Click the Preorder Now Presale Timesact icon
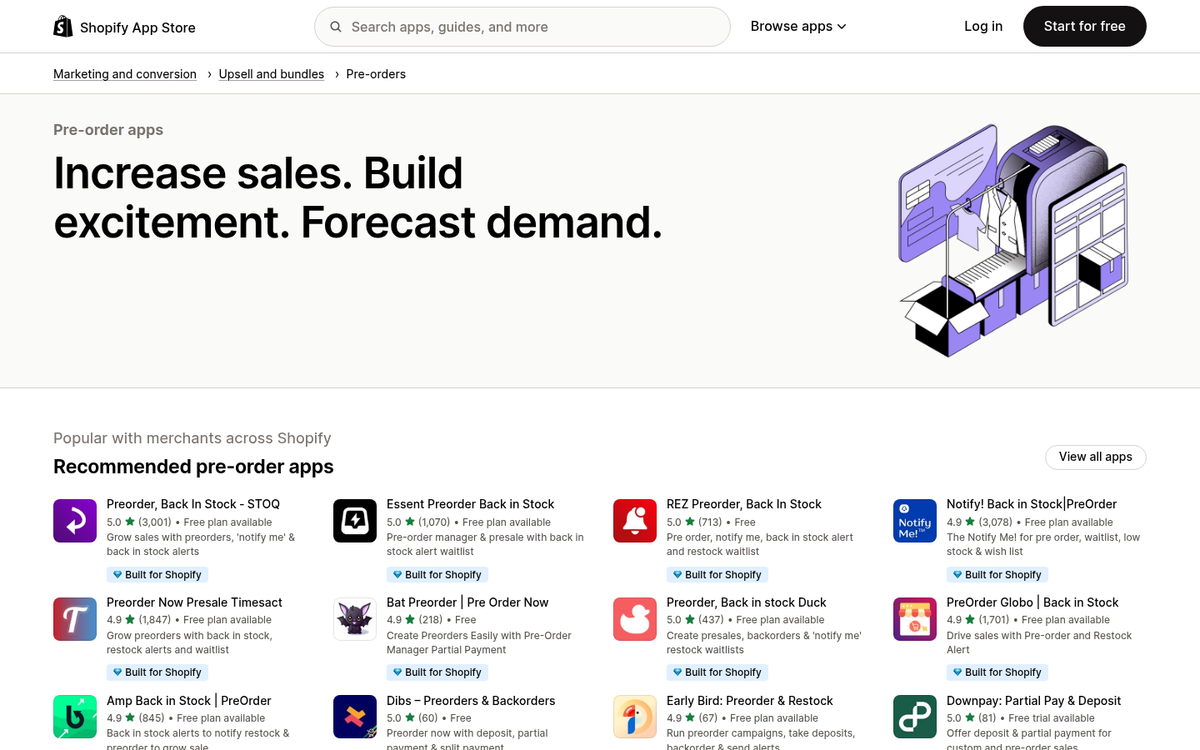This screenshot has height=750, width=1200. tap(75, 618)
